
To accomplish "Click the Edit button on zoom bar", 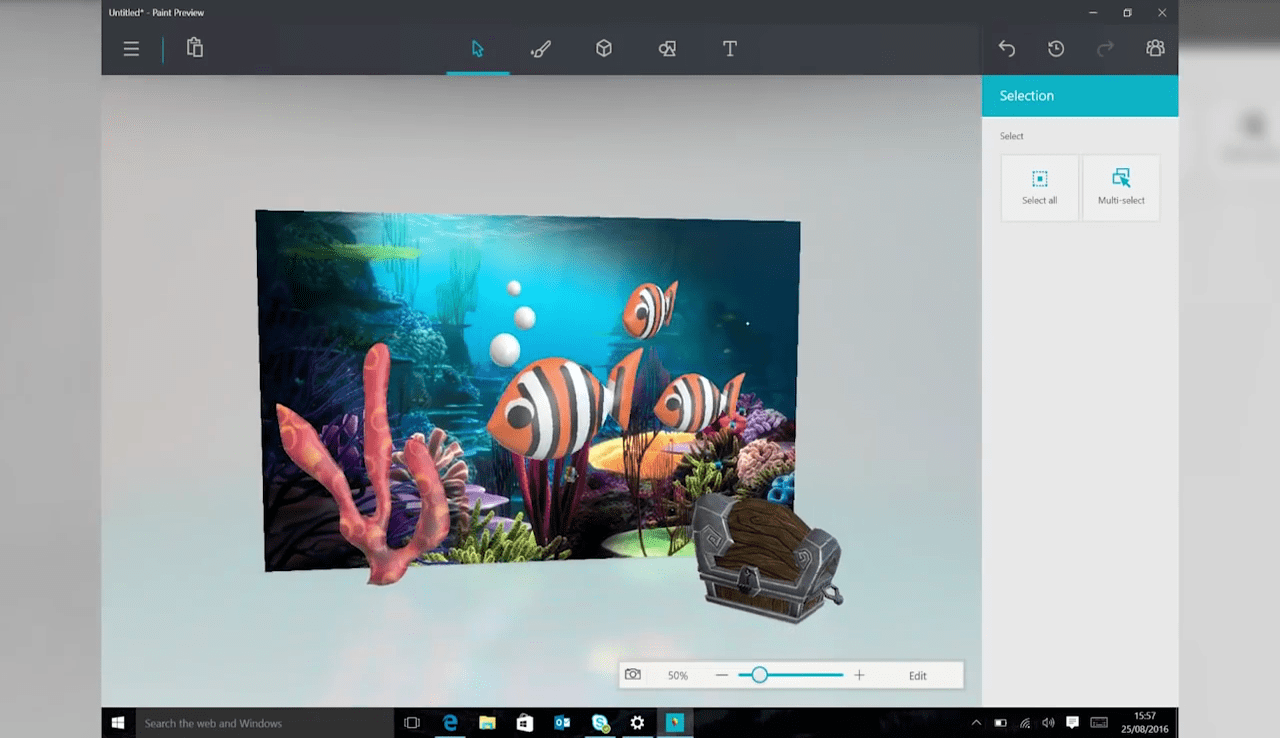I will tap(917, 675).
